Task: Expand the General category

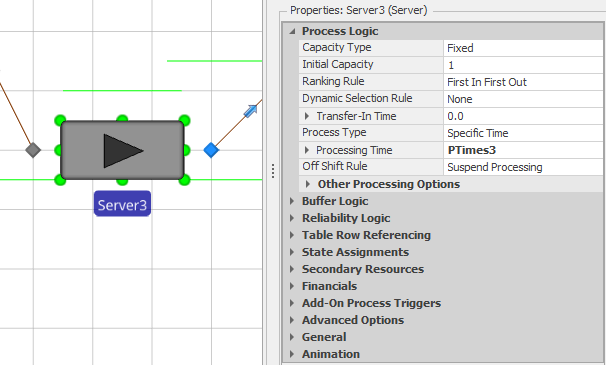Action: click(292, 337)
